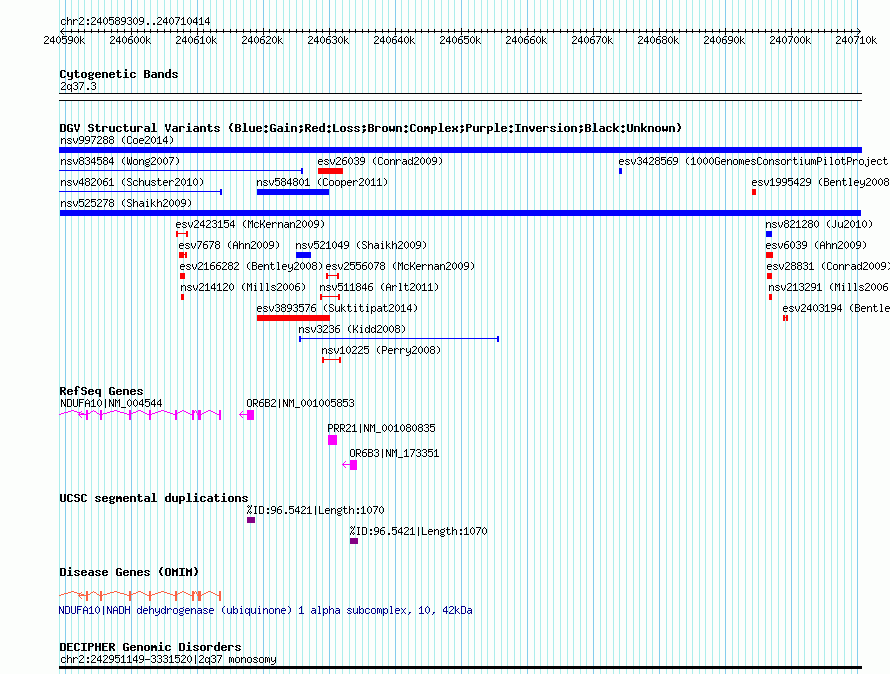Screen dimensions: 890x674
Task: Select the nsv10225 red loss glyph
Action: [331, 360]
